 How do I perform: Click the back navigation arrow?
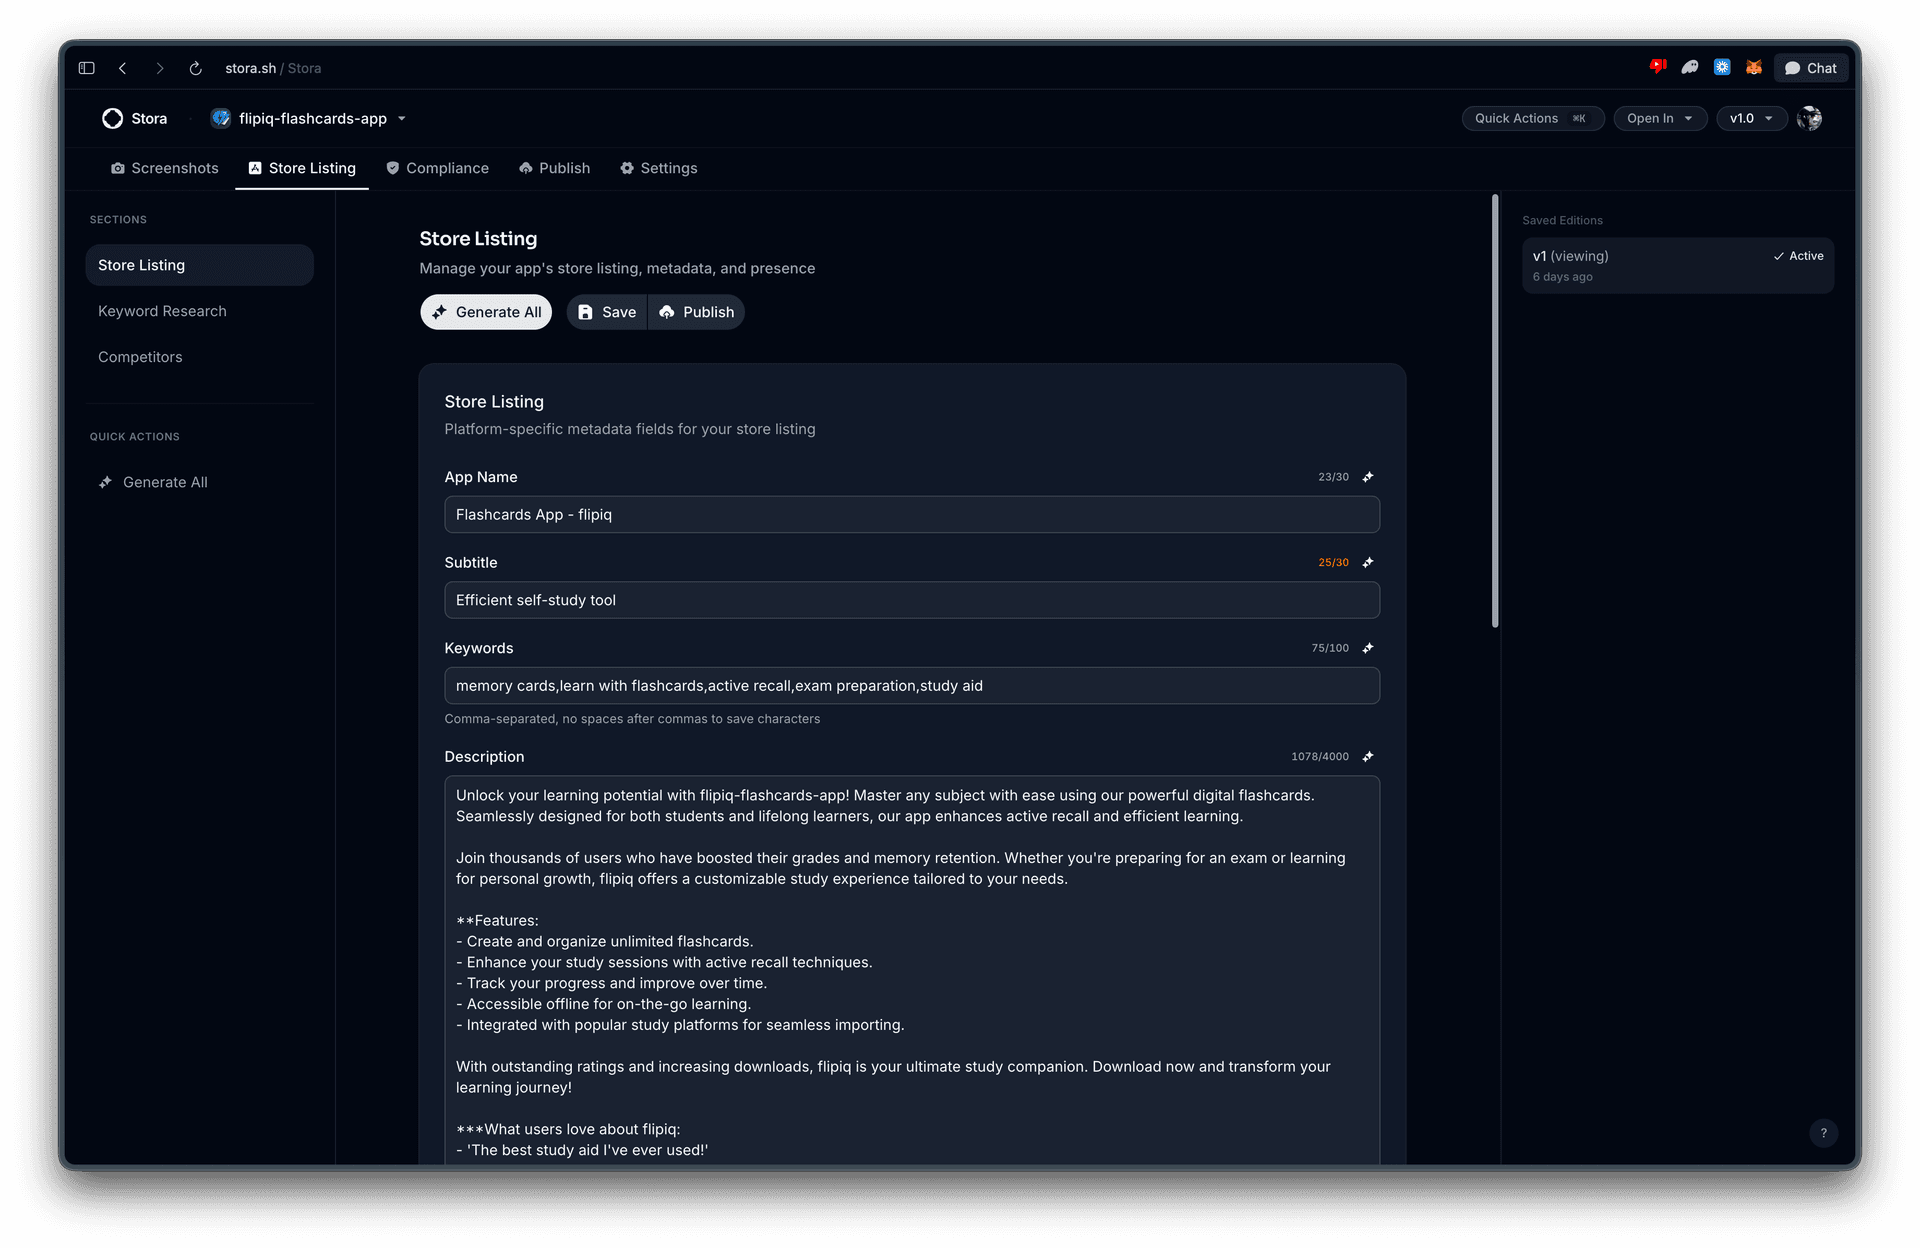coord(123,67)
